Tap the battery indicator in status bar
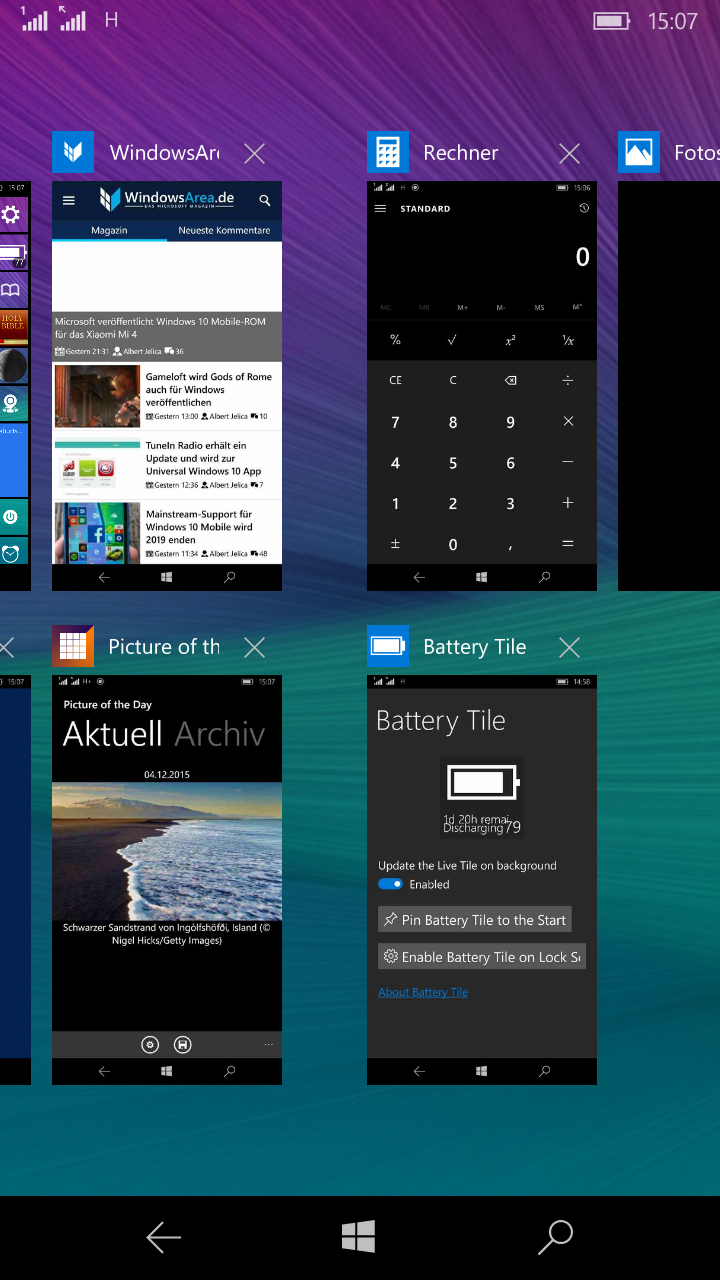The image size is (720, 1280). click(x=611, y=20)
